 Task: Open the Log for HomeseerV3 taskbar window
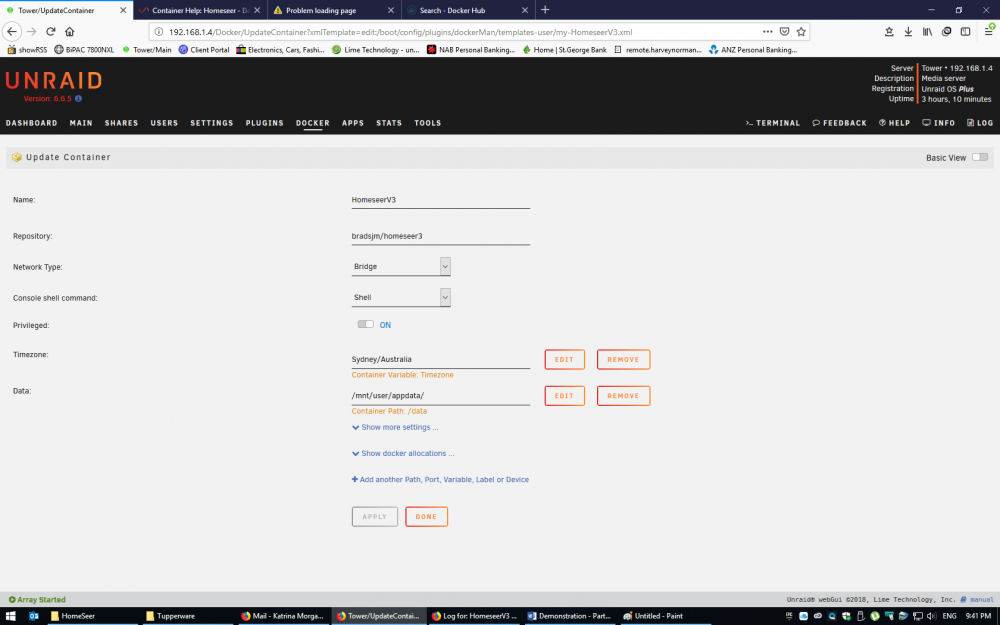tap(474, 615)
